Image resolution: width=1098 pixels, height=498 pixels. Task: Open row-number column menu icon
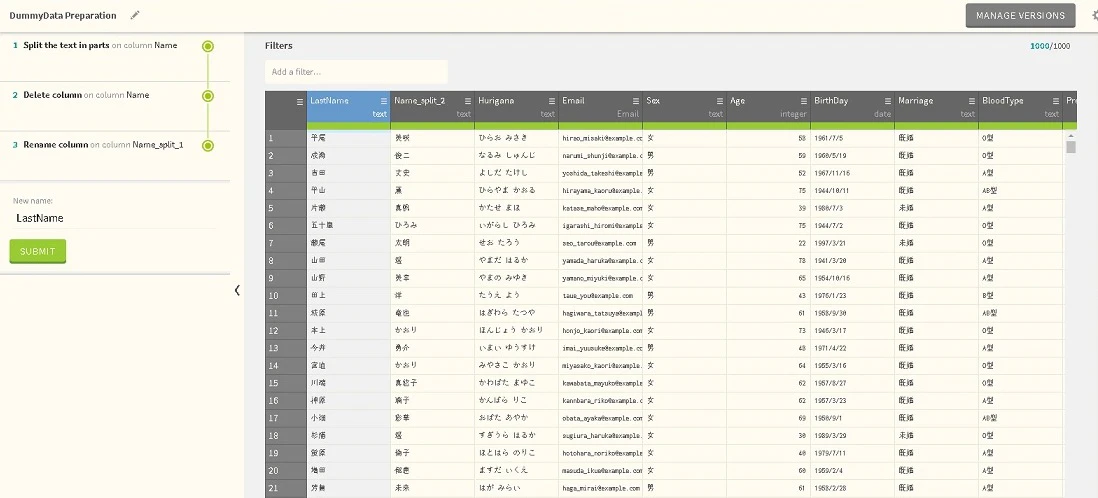click(300, 101)
